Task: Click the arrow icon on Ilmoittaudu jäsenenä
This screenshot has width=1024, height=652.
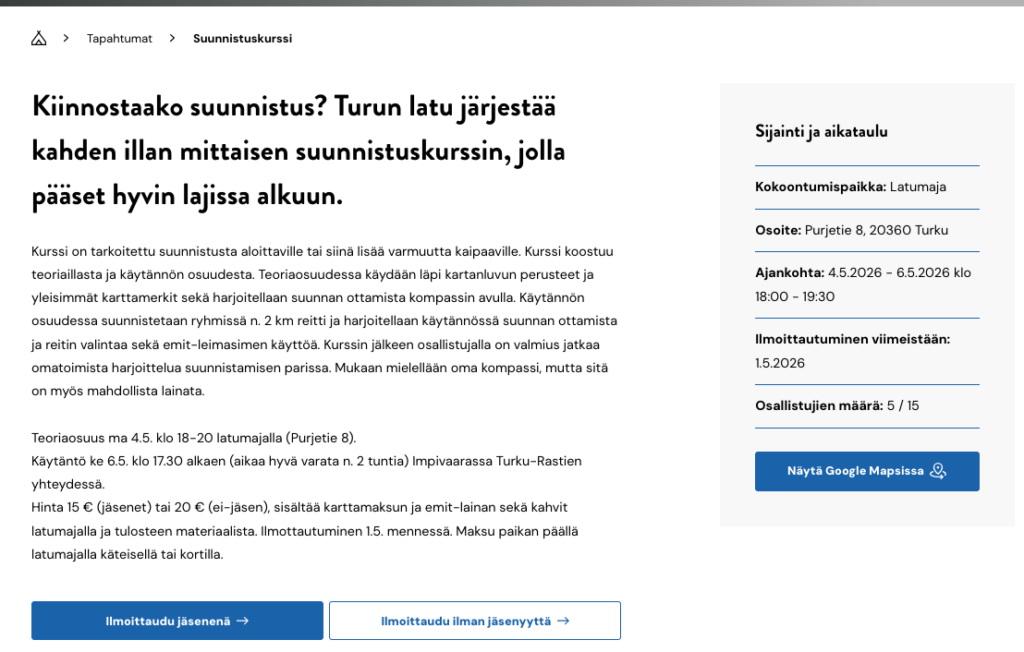Action: point(242,621)
